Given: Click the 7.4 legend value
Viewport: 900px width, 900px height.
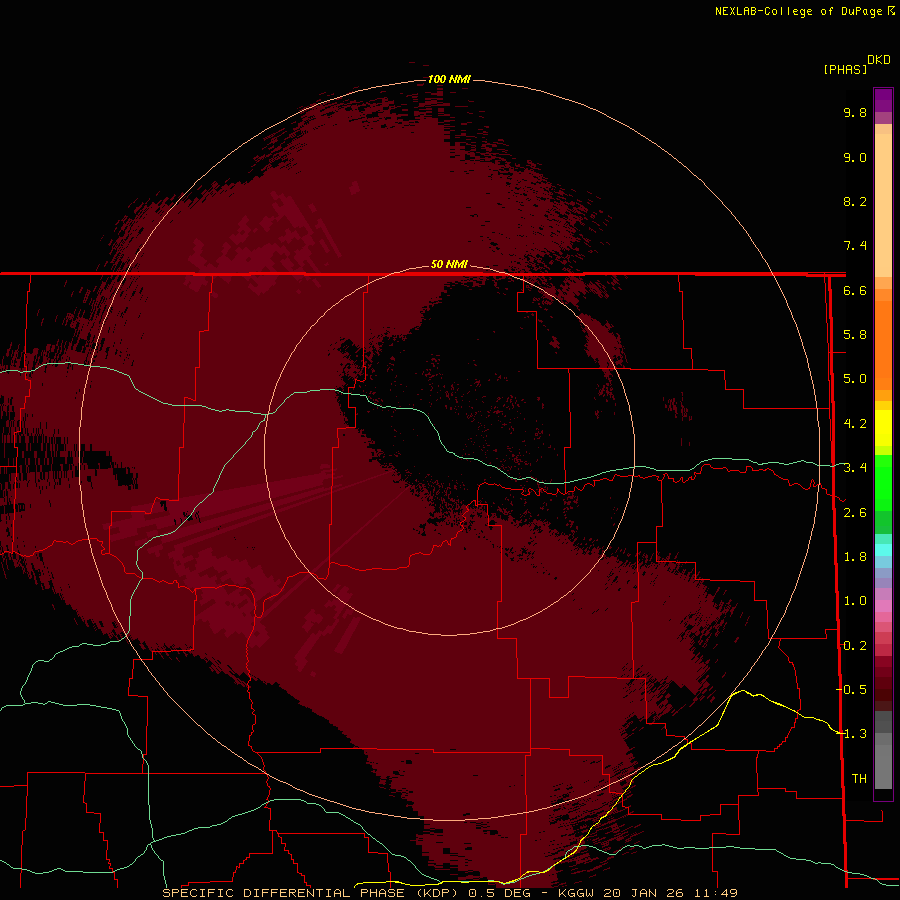Looking at the screenshot, I should (855, 246).
